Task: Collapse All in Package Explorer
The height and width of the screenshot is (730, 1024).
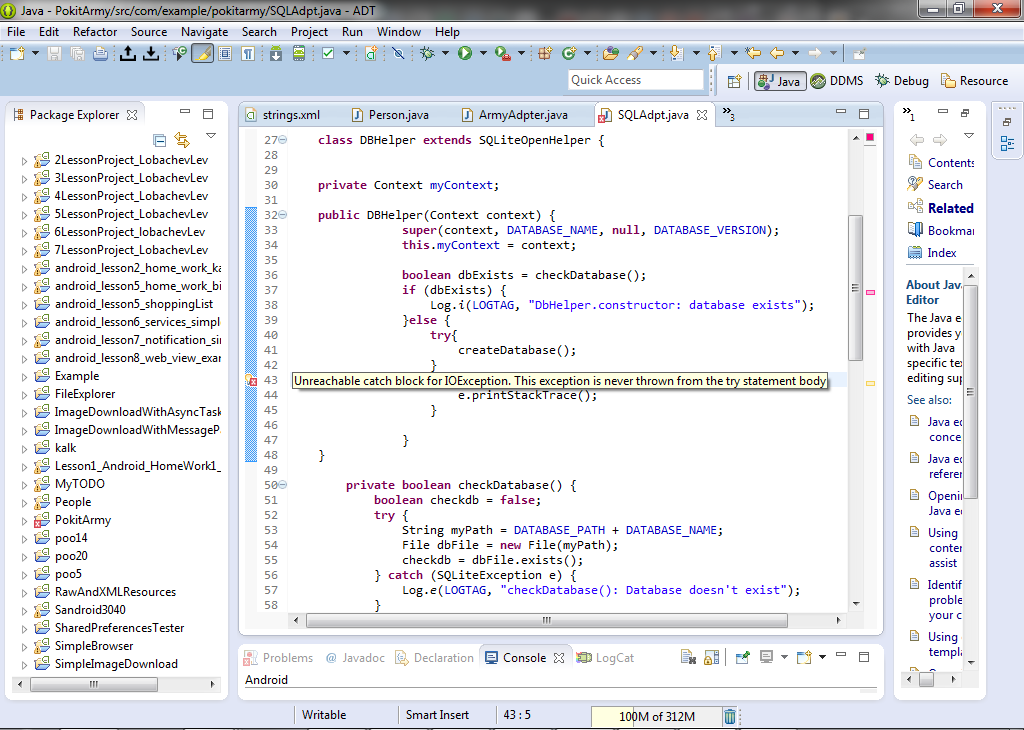Action: point(159,140)
